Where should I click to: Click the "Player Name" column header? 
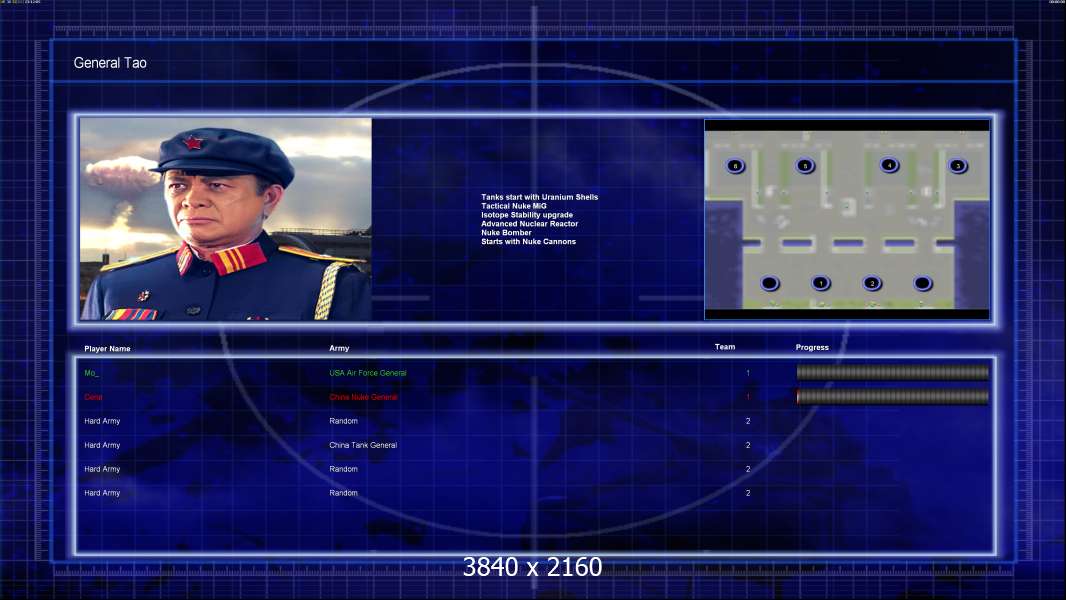(x=107, y=349)
